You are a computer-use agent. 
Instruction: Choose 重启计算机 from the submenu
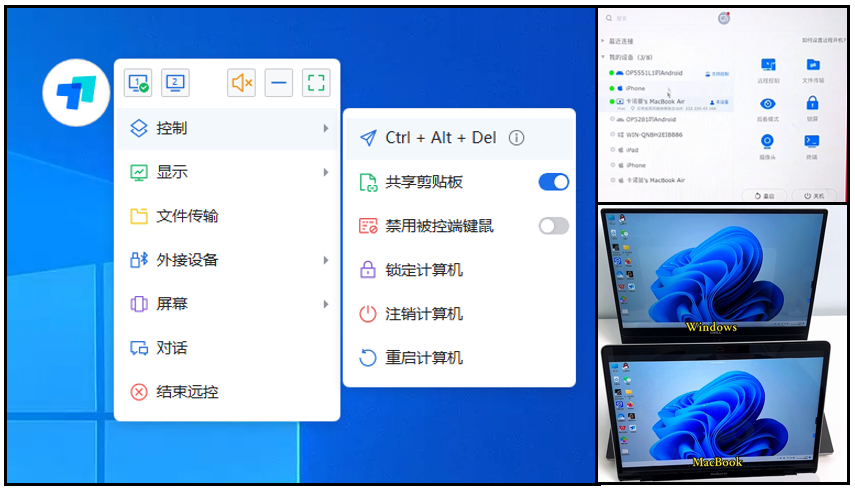click(424, 358)
